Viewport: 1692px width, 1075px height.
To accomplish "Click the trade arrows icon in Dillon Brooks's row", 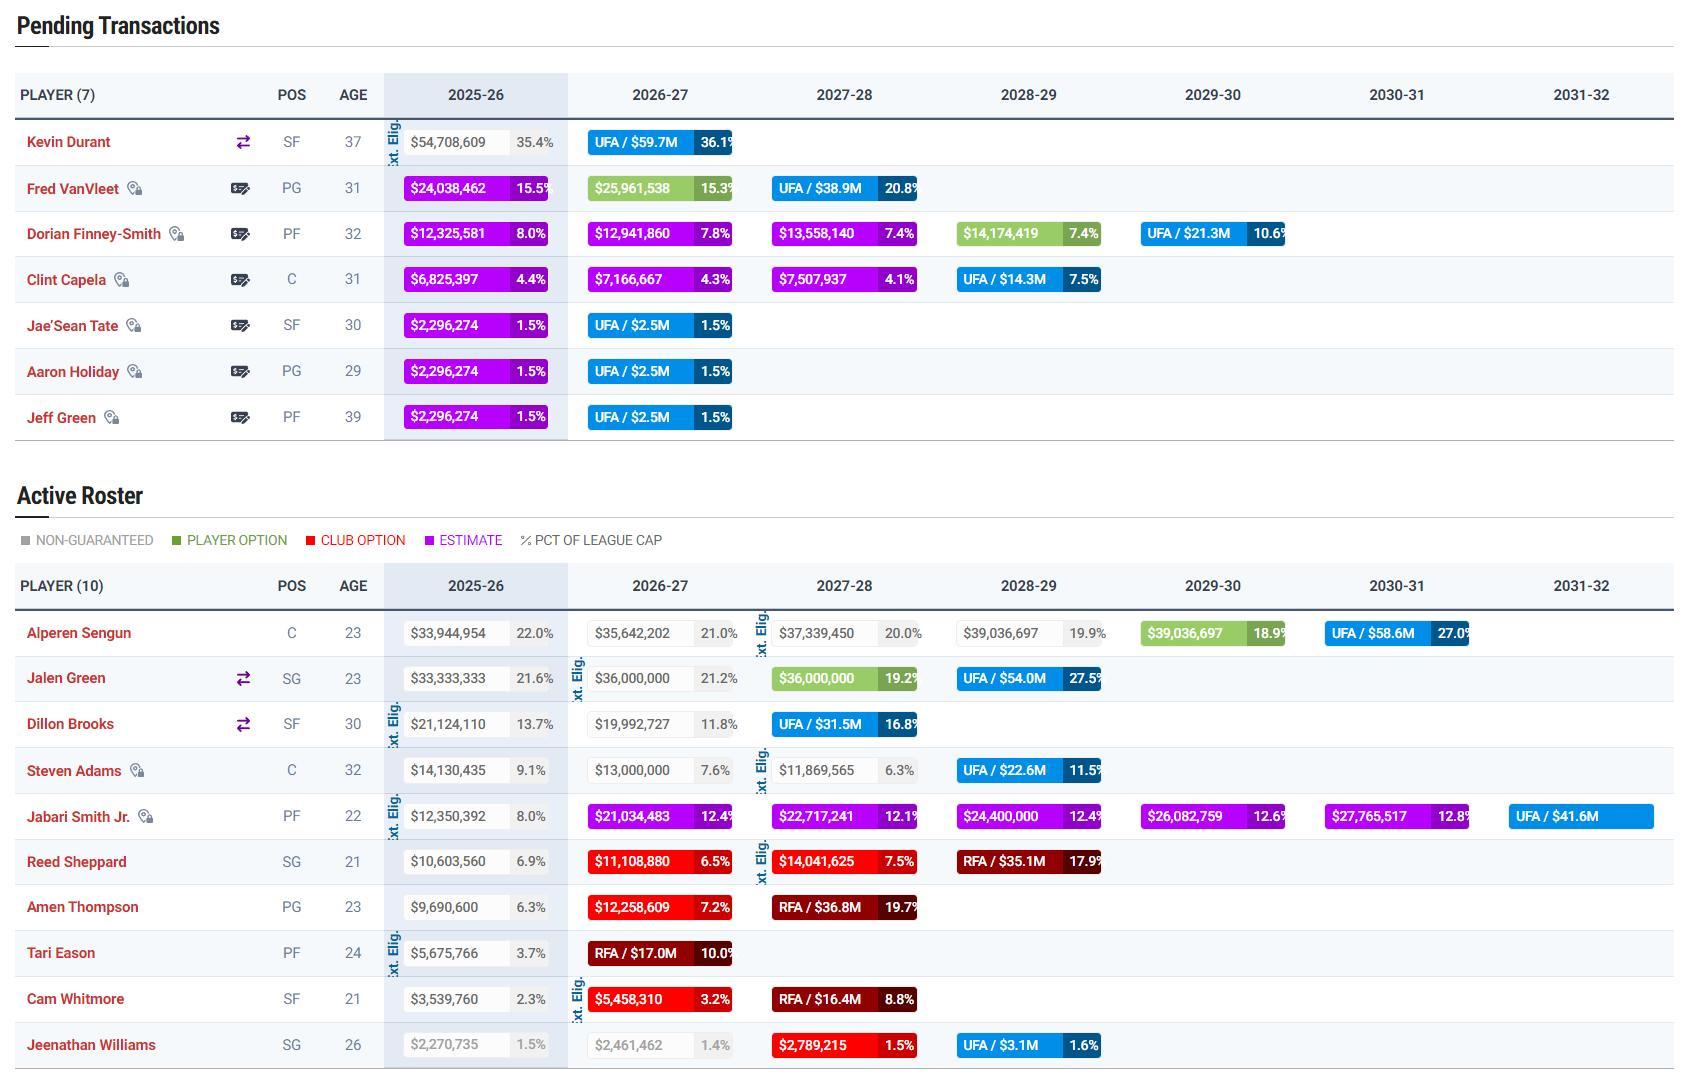I will (x=242, y=725).
